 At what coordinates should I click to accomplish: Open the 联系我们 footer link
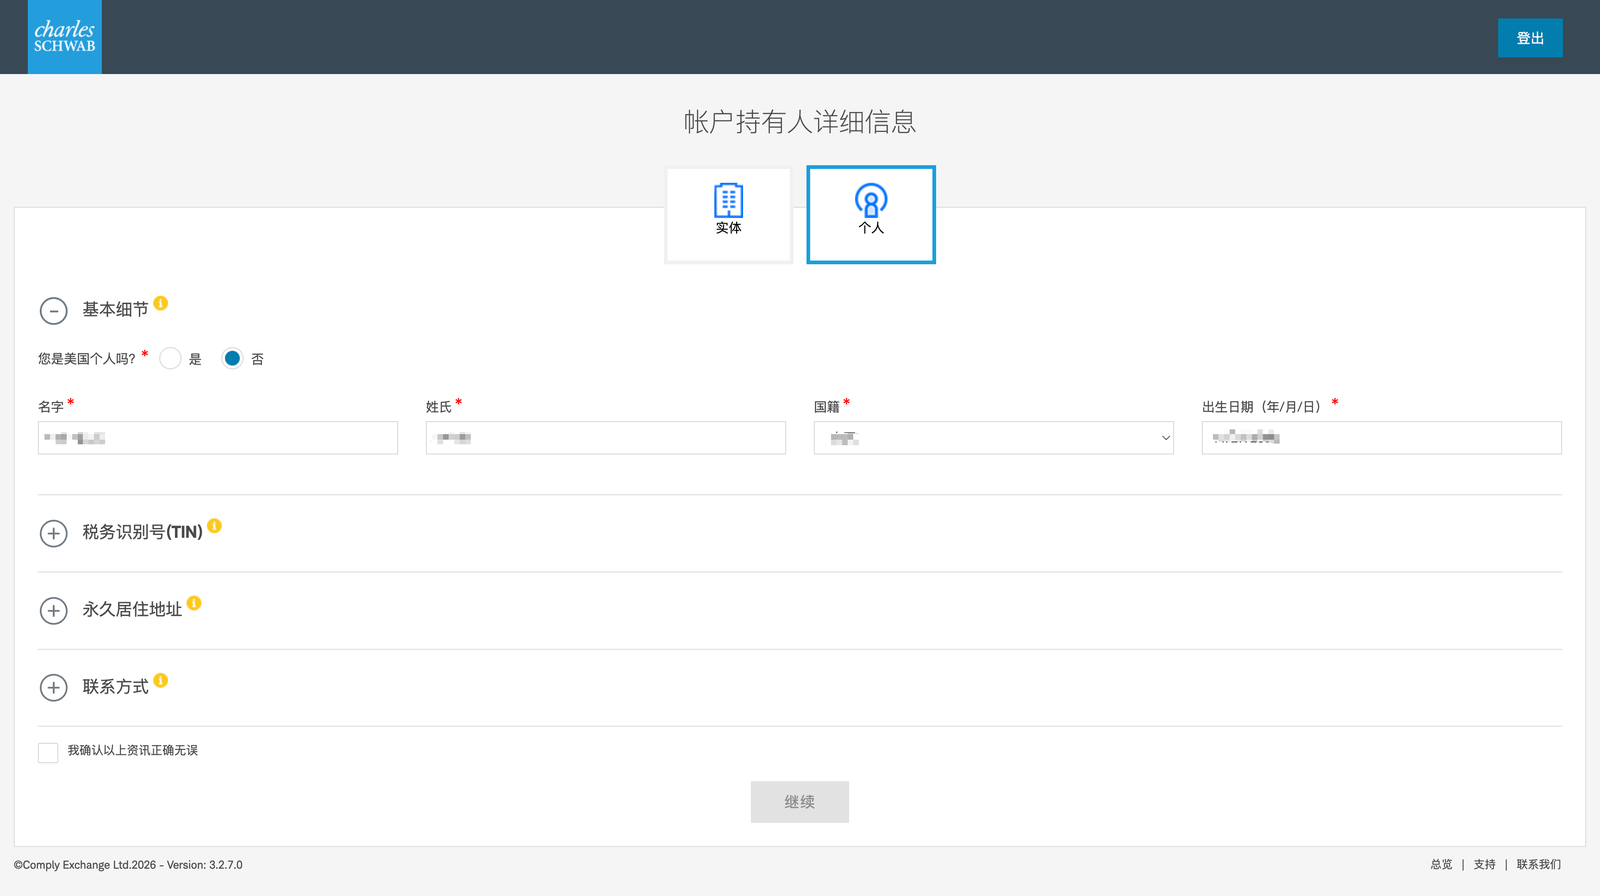pyautogui.click(x=1539, y=865)
